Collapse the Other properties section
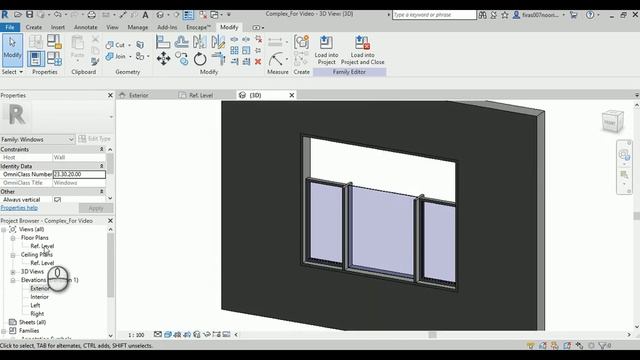This screenshot has height=360, width=640. point(102,191)
